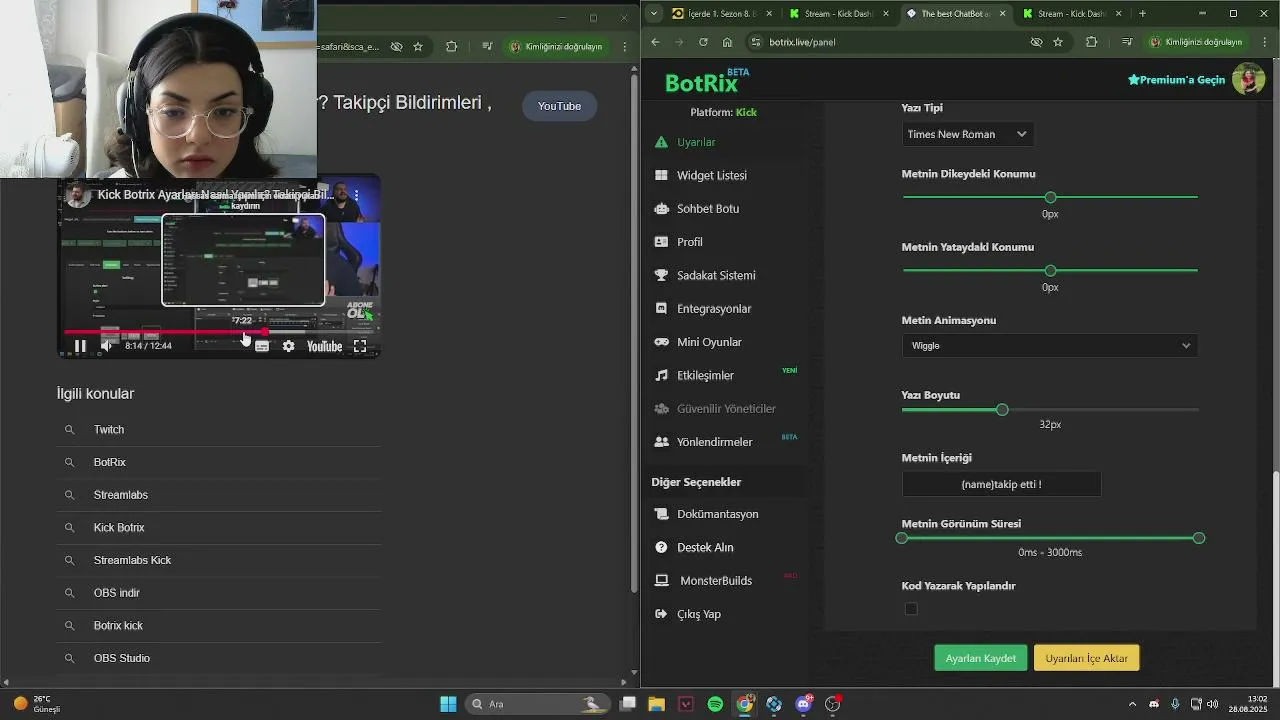
Task: Click the Güvenilir Yöneticiler group icon
Action: click(x=661, y=409)
